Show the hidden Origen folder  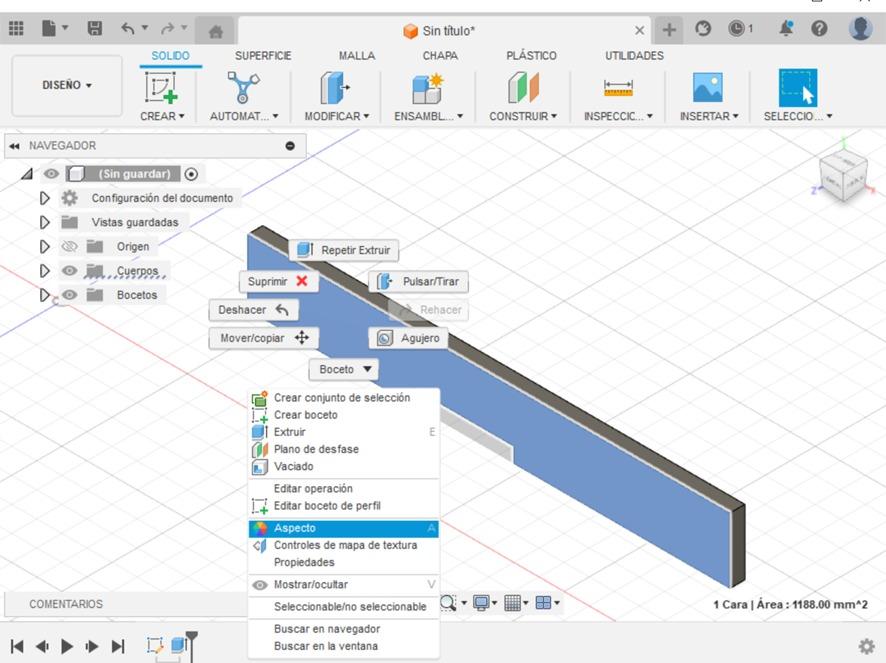point(69,246)
